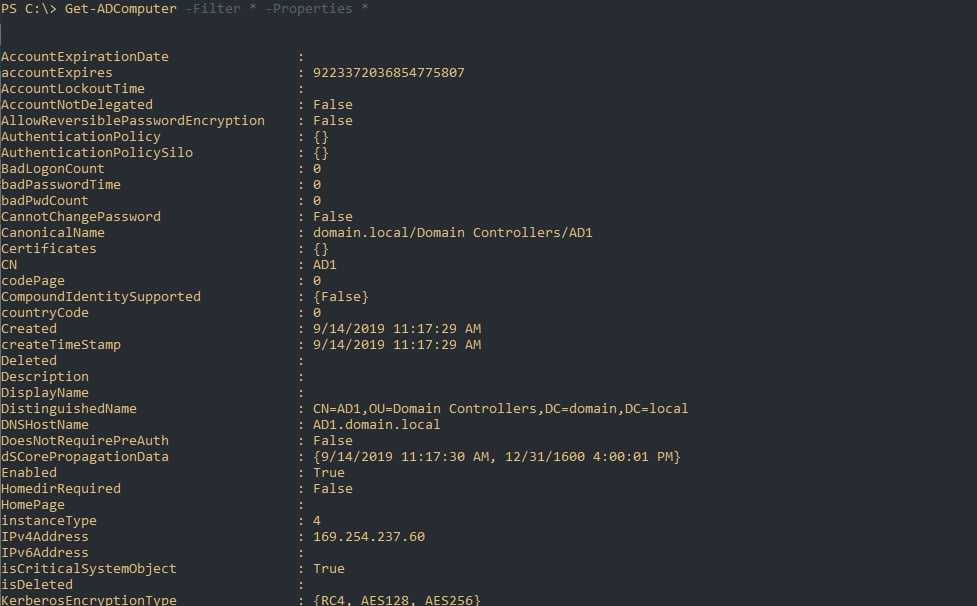977x606 pixels.
Task: Click the Enabled value True
Action: pyautogui.click(x=328, y=473)
